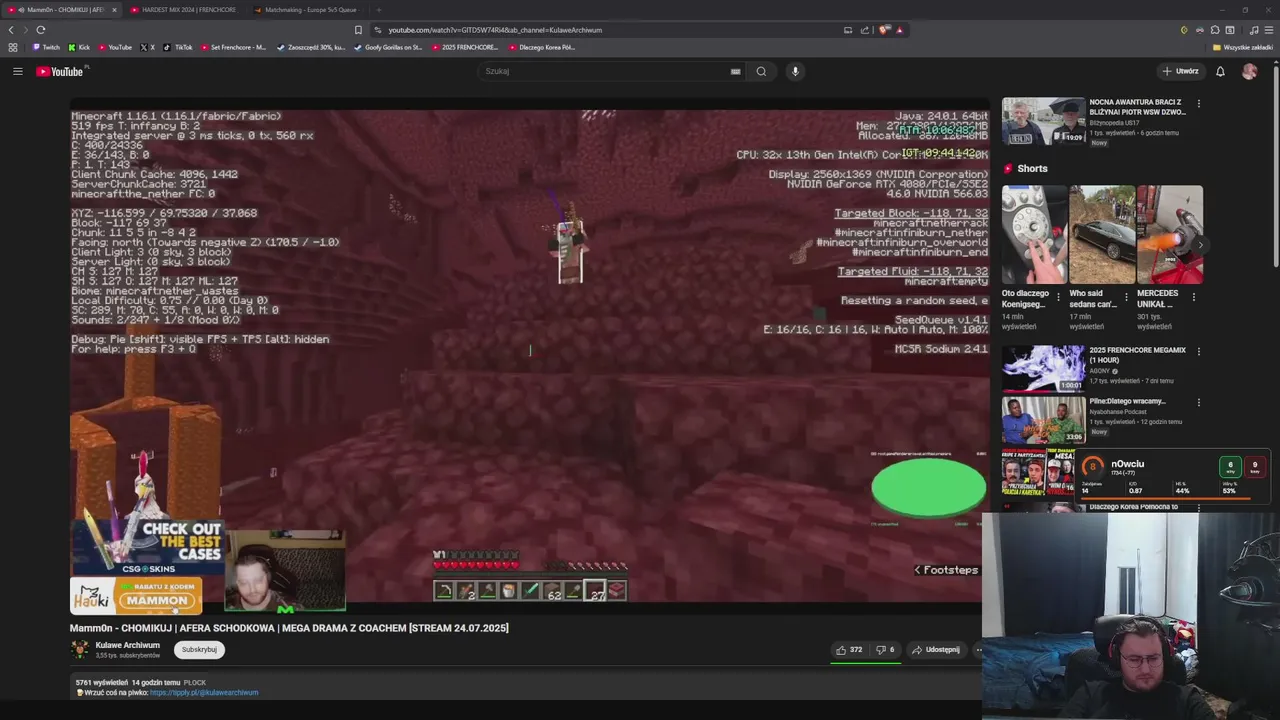1280x720 pixels.
Task: Open the browser main menu icon
Action: tap(1270, 30)
